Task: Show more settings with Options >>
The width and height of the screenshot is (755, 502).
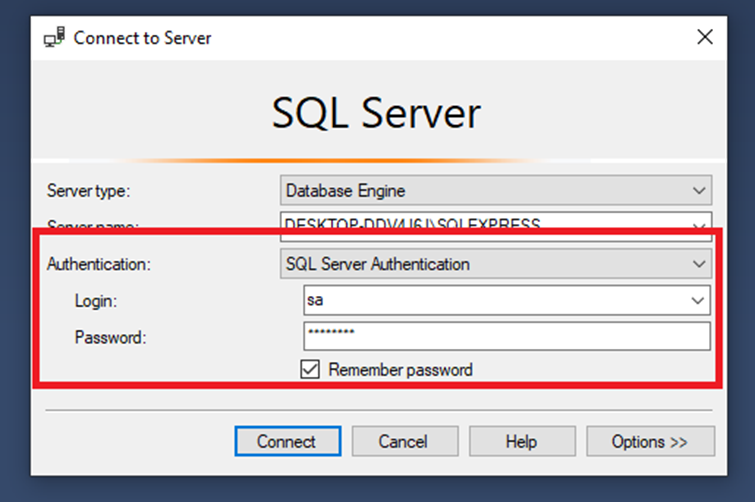Action: tap(651, 441)
